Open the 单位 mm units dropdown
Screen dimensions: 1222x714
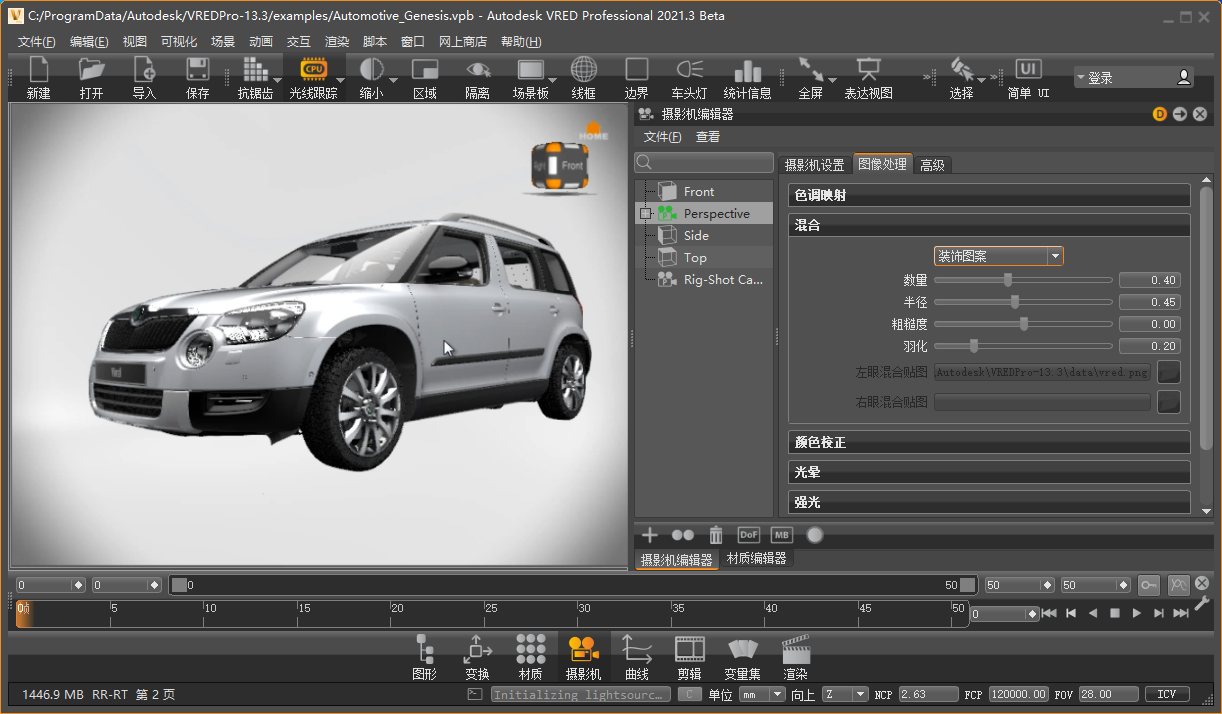(x=763, y=694)
